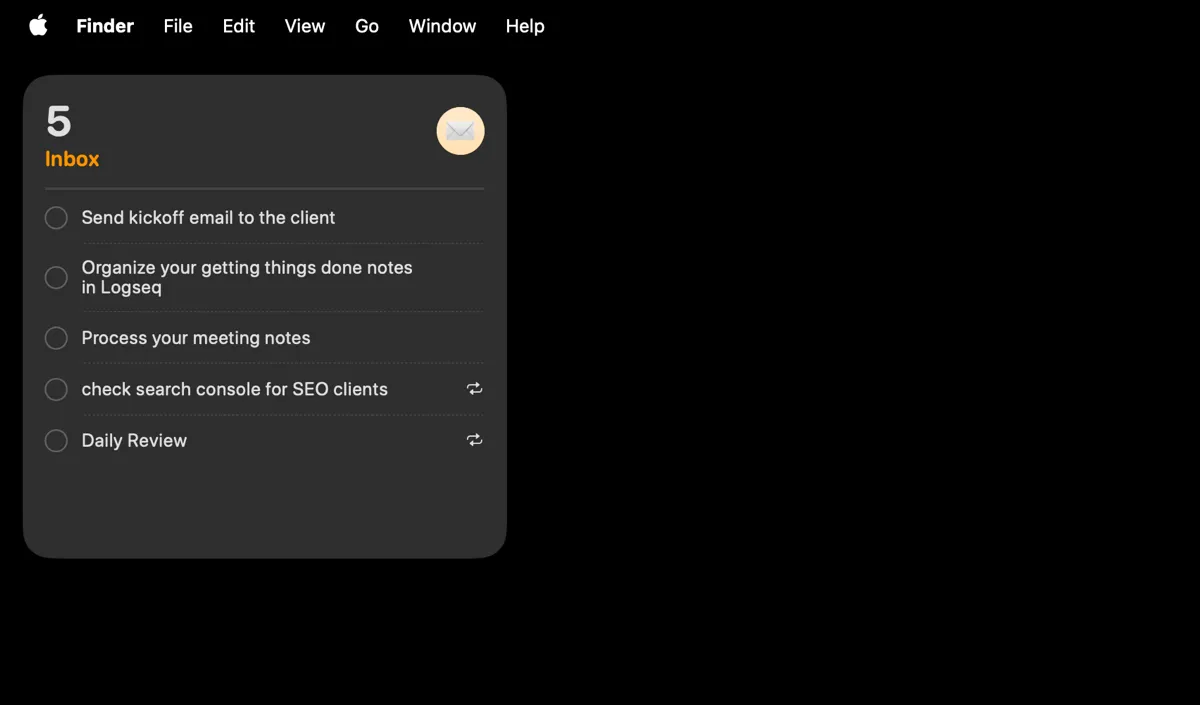Click the reminder count showing 5

(x=57, y=121)
